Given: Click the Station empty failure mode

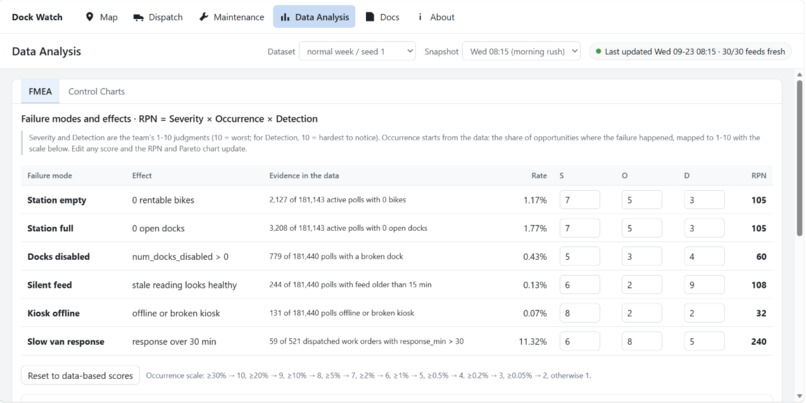Looking at the screenshot, I should [57, 200].
